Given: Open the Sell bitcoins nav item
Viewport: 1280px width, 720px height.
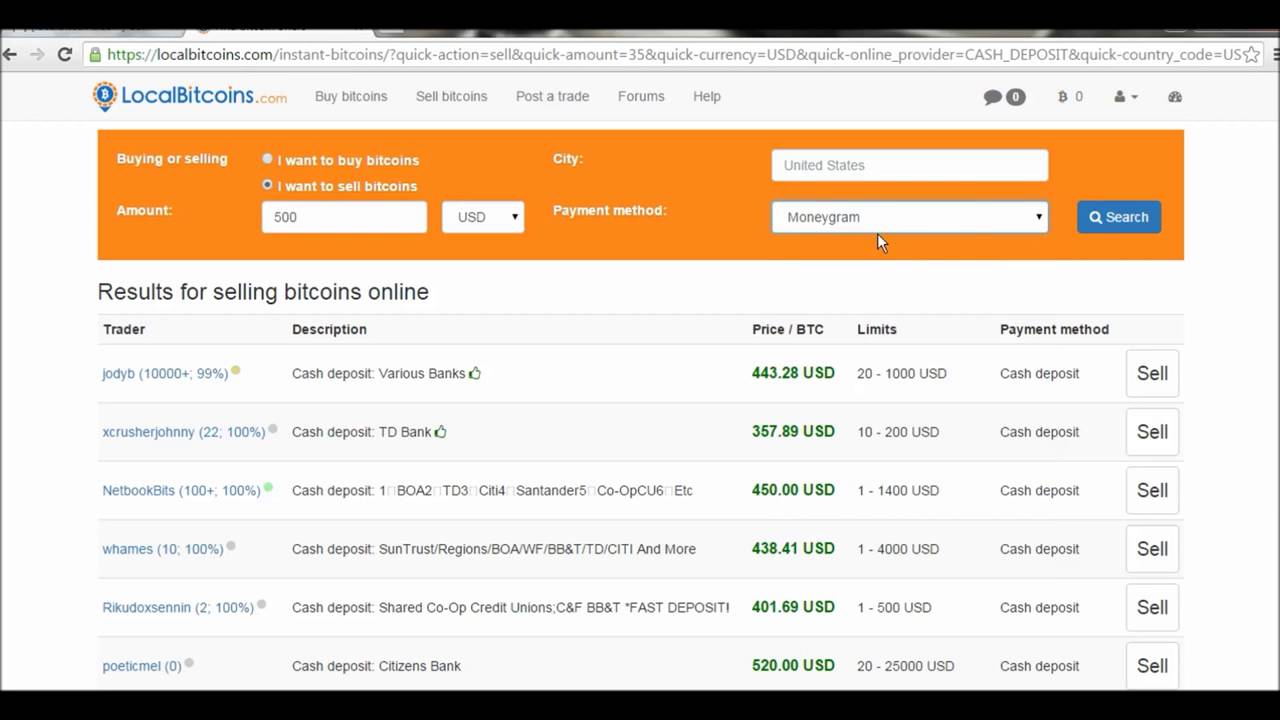Looking at the screenshot, I should point(452,97).
